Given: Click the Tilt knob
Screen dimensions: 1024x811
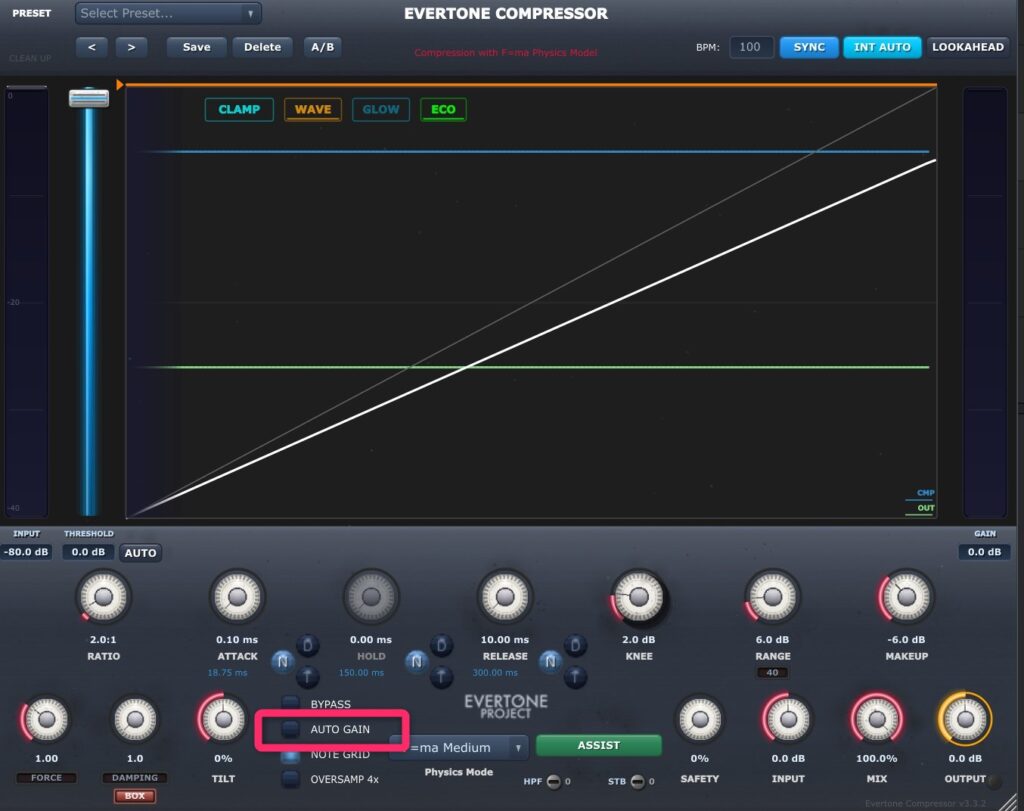Looking at the screenshot, I should [x=224, y=719].
